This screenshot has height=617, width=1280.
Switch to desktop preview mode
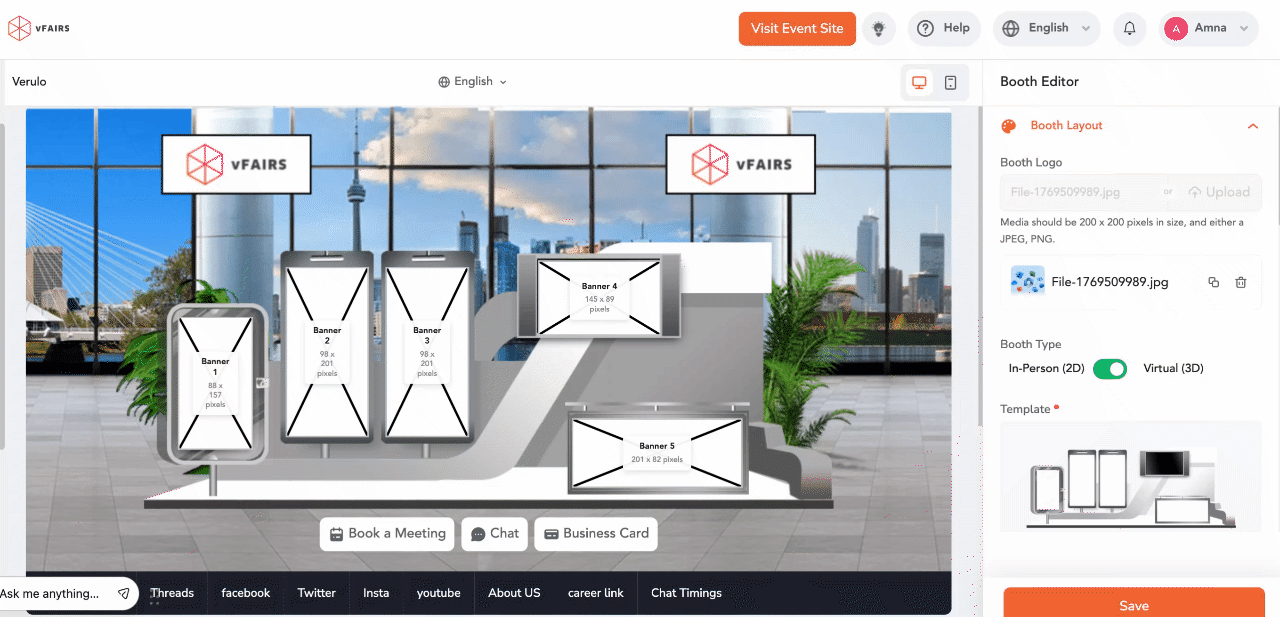click(x=919, y=82)
